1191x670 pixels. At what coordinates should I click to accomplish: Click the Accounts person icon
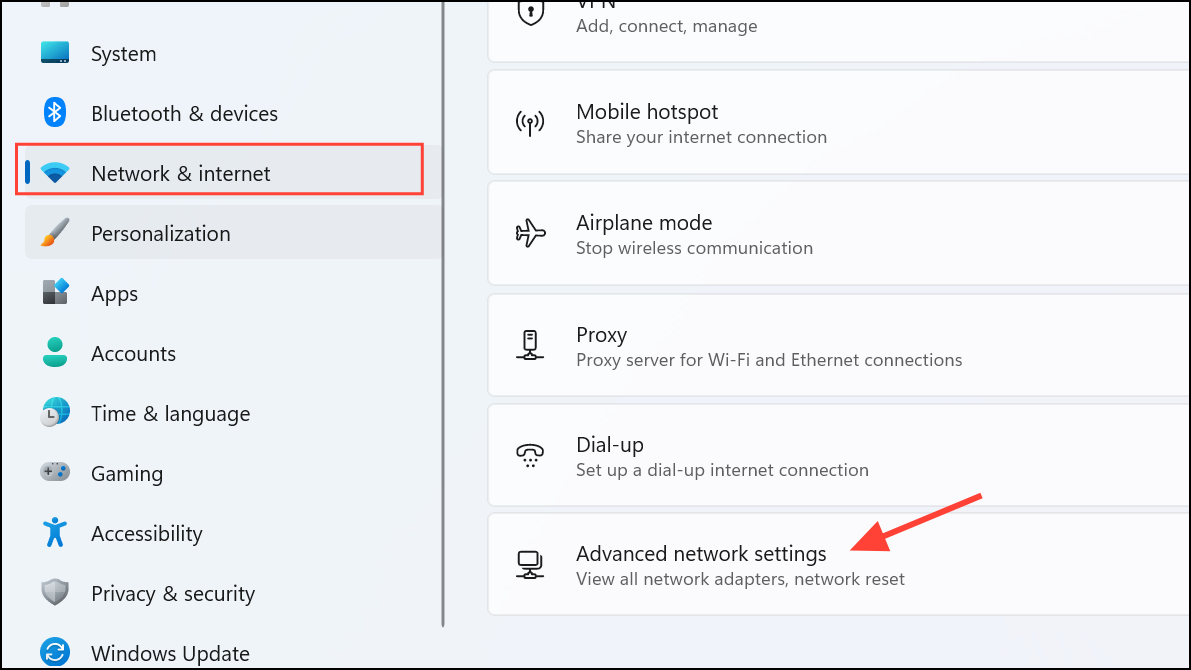point(54,353)
